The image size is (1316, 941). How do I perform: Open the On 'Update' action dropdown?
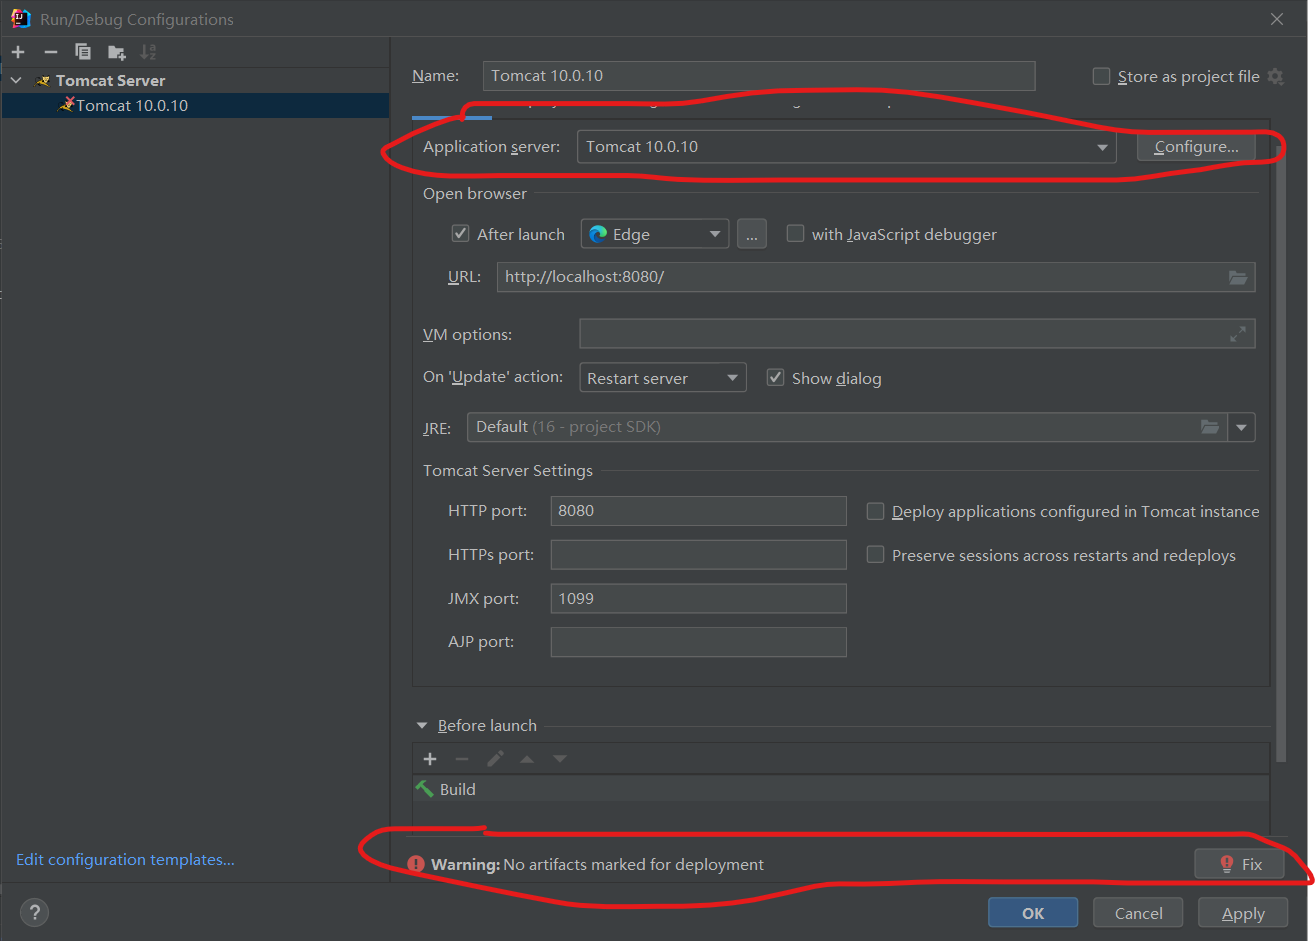[662, 378]
